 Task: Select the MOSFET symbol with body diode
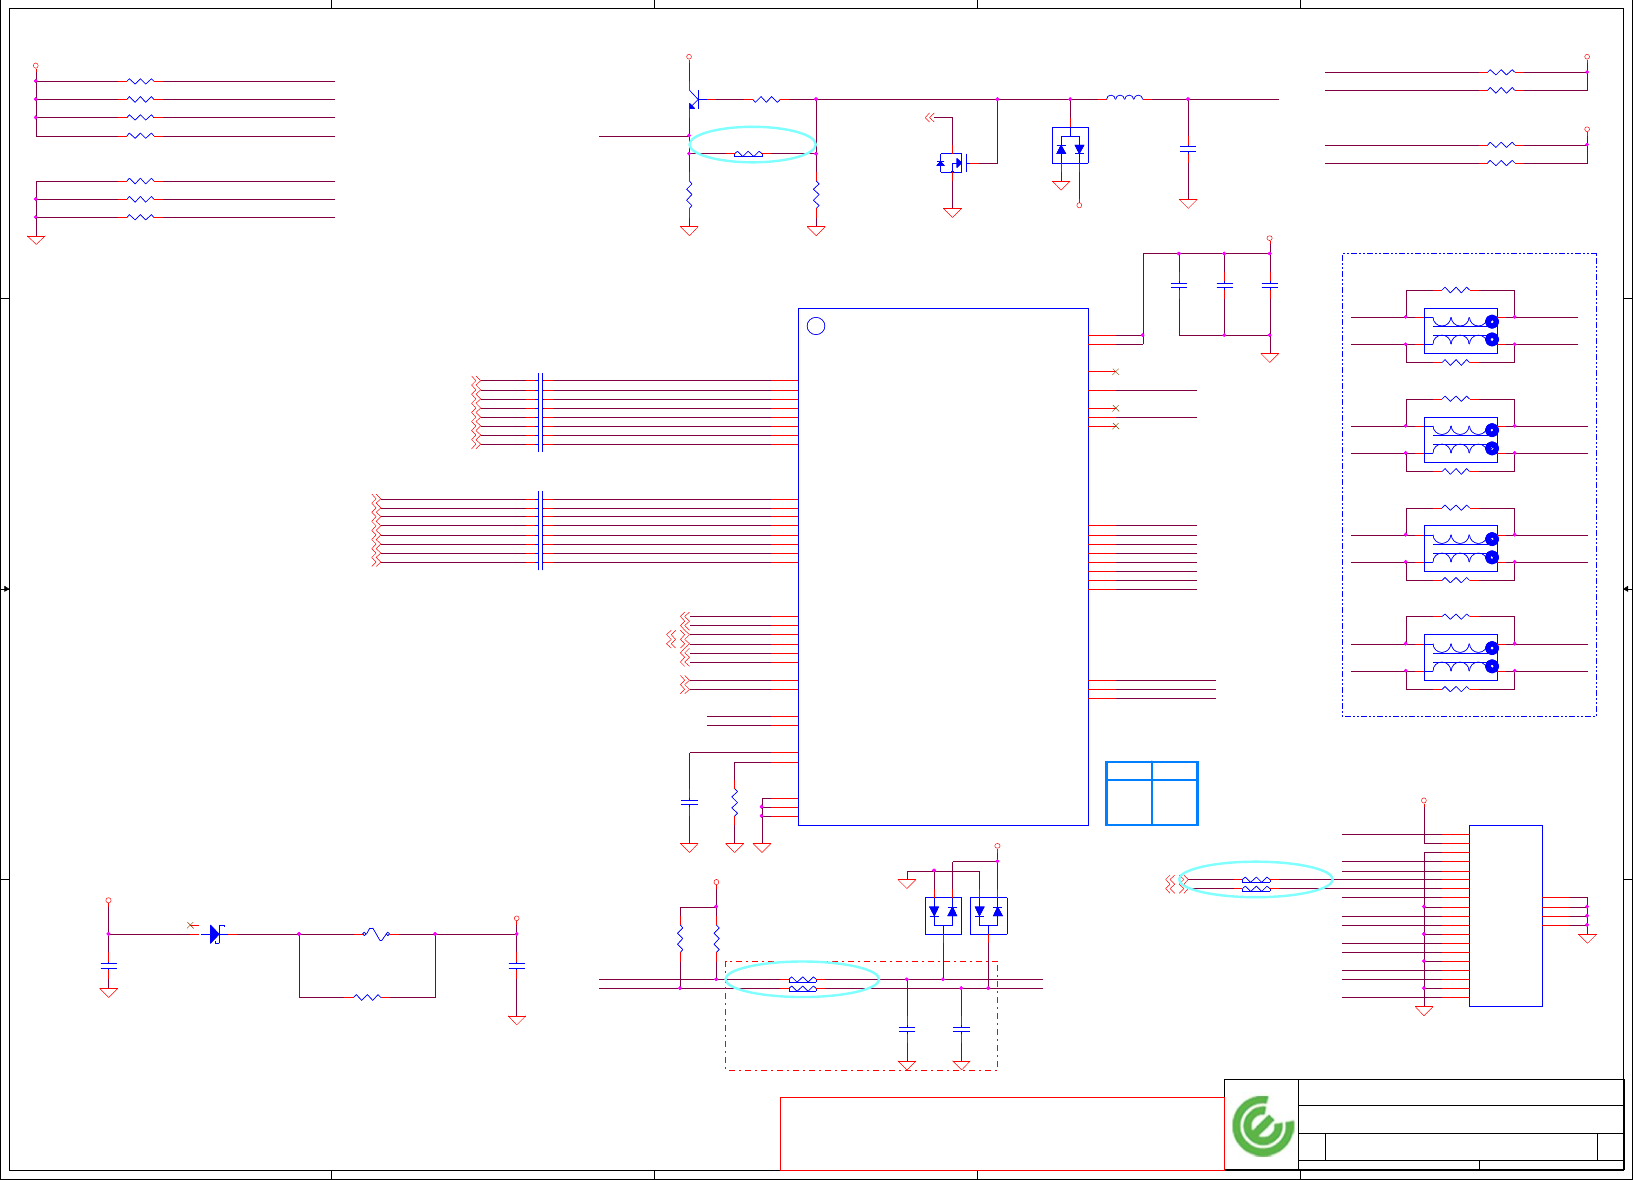[x=952, y=162]
